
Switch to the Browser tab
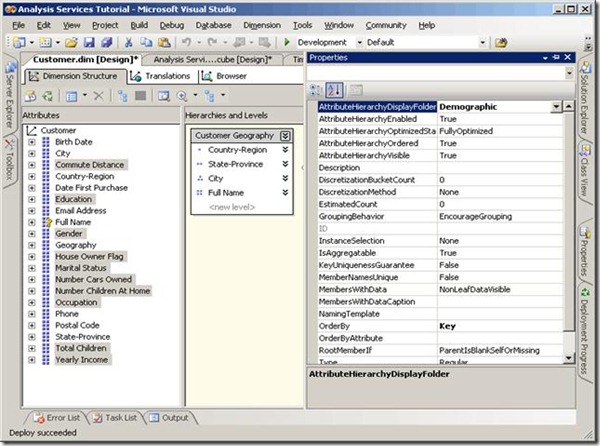[x=225, y=75]
